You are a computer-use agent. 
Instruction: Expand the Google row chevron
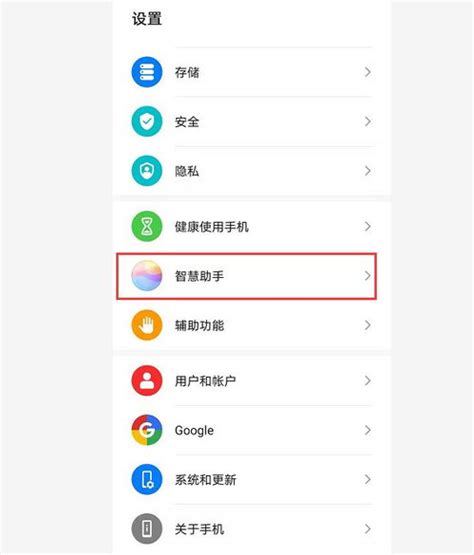tap(367, 430)
